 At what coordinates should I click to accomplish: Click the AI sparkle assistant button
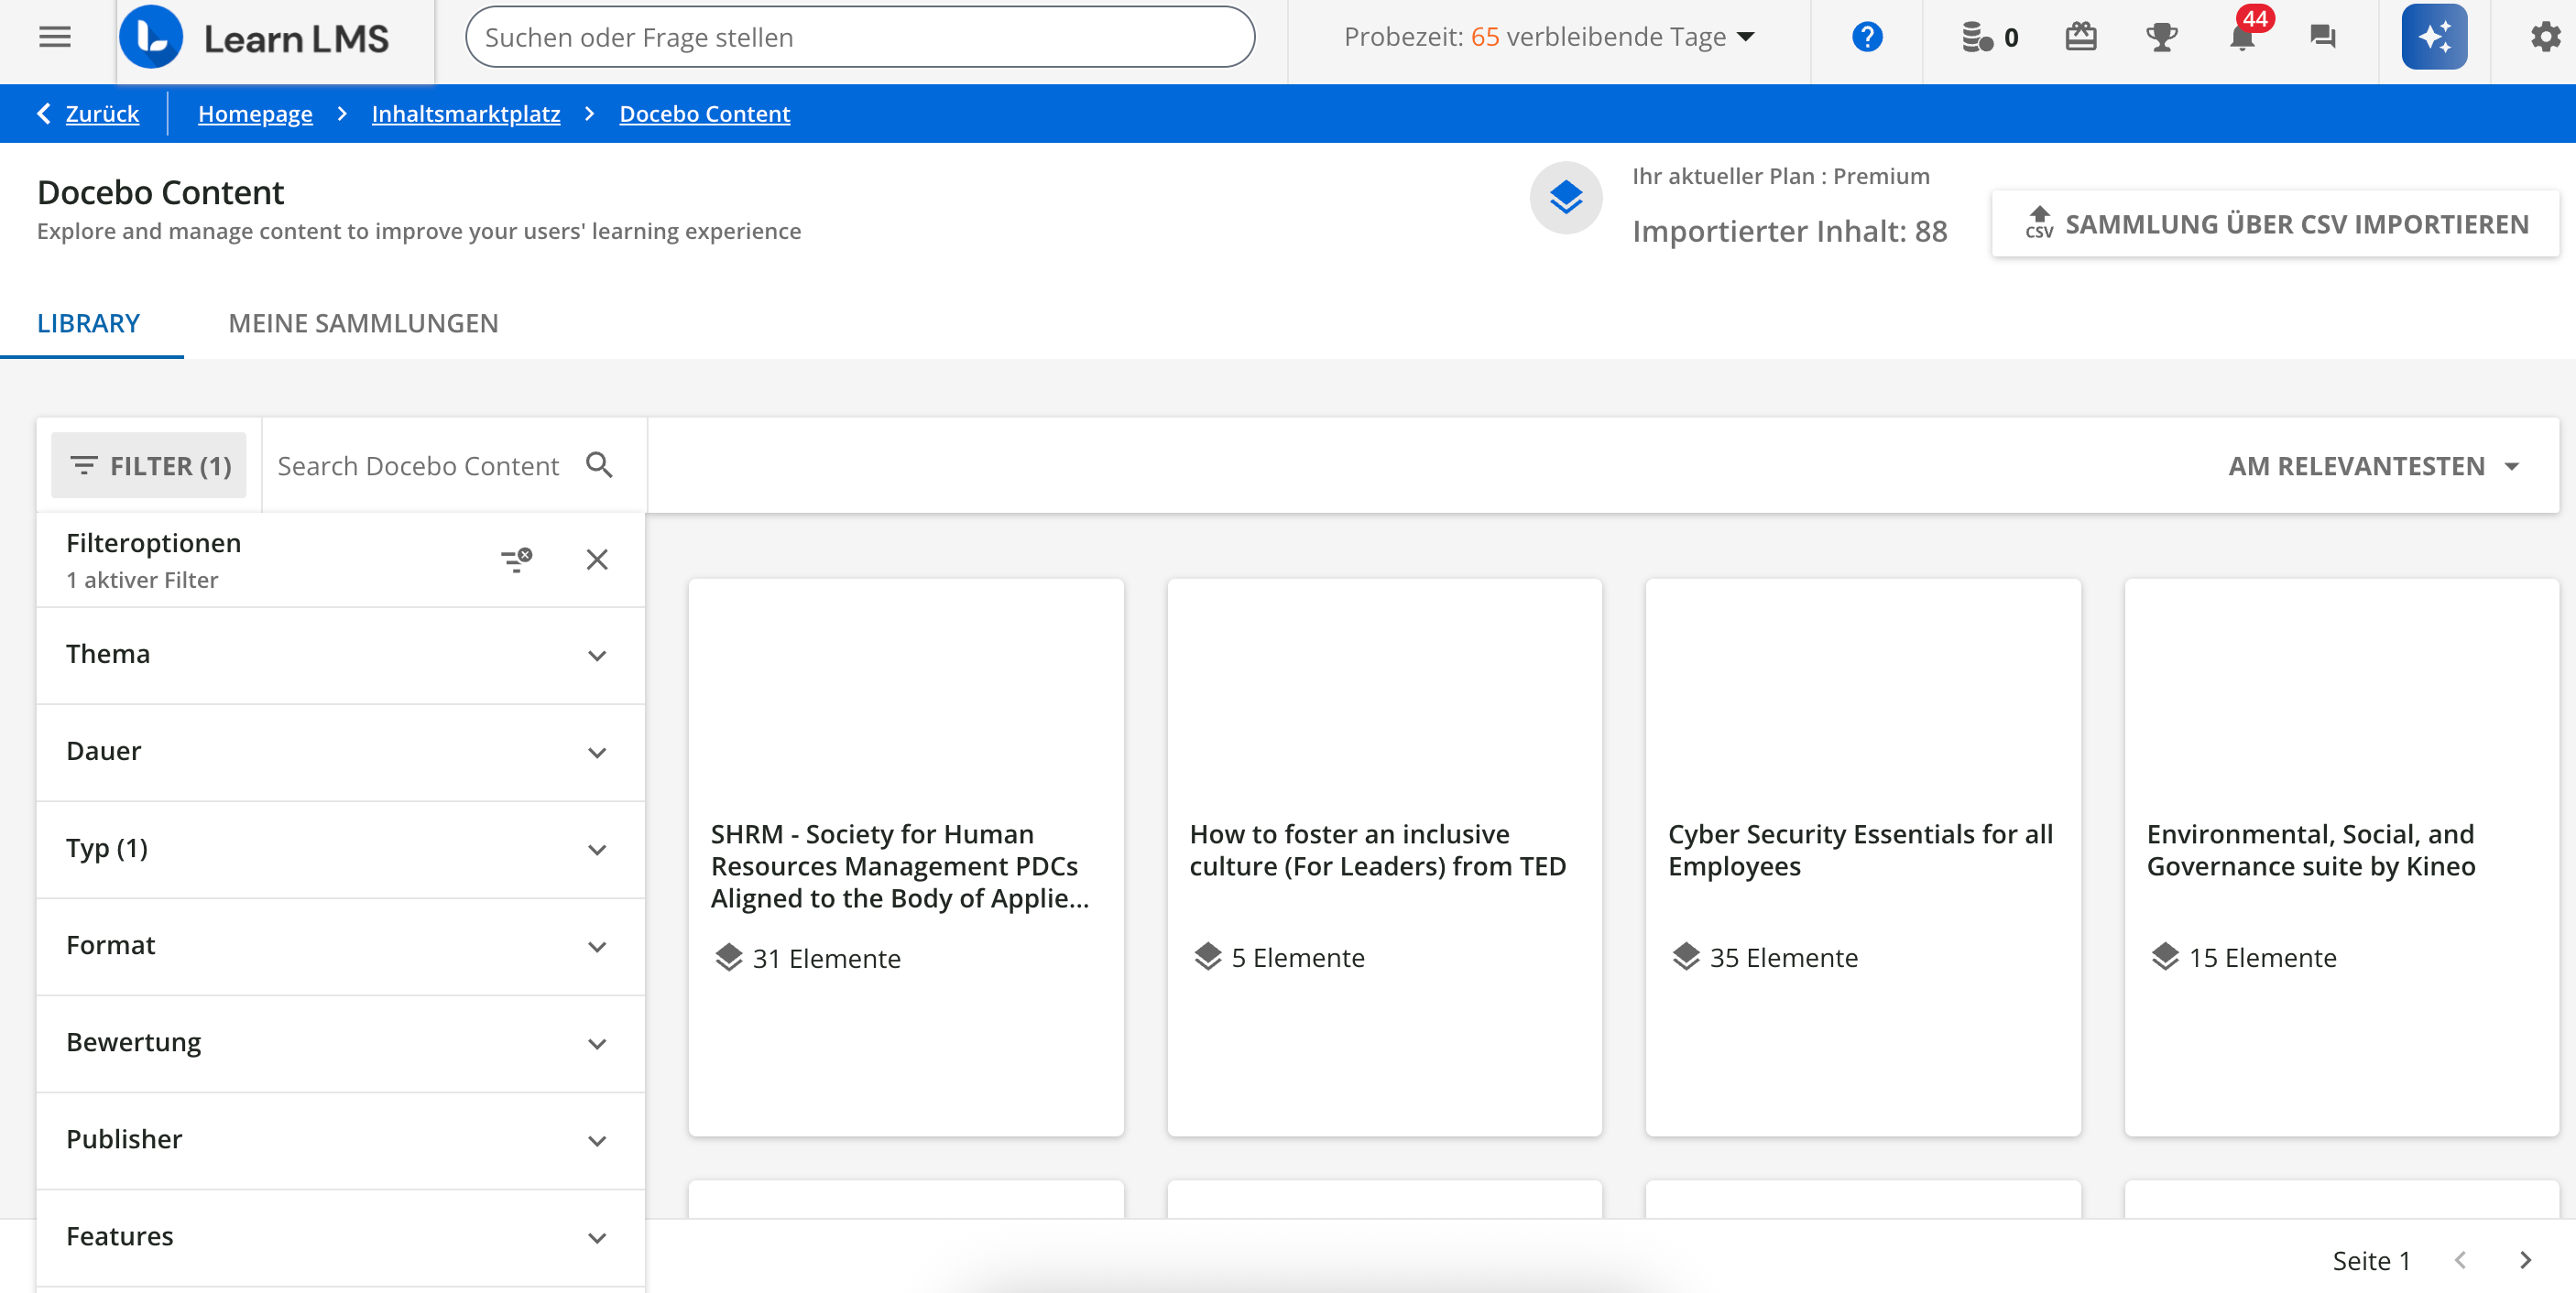coord(2433,38)
